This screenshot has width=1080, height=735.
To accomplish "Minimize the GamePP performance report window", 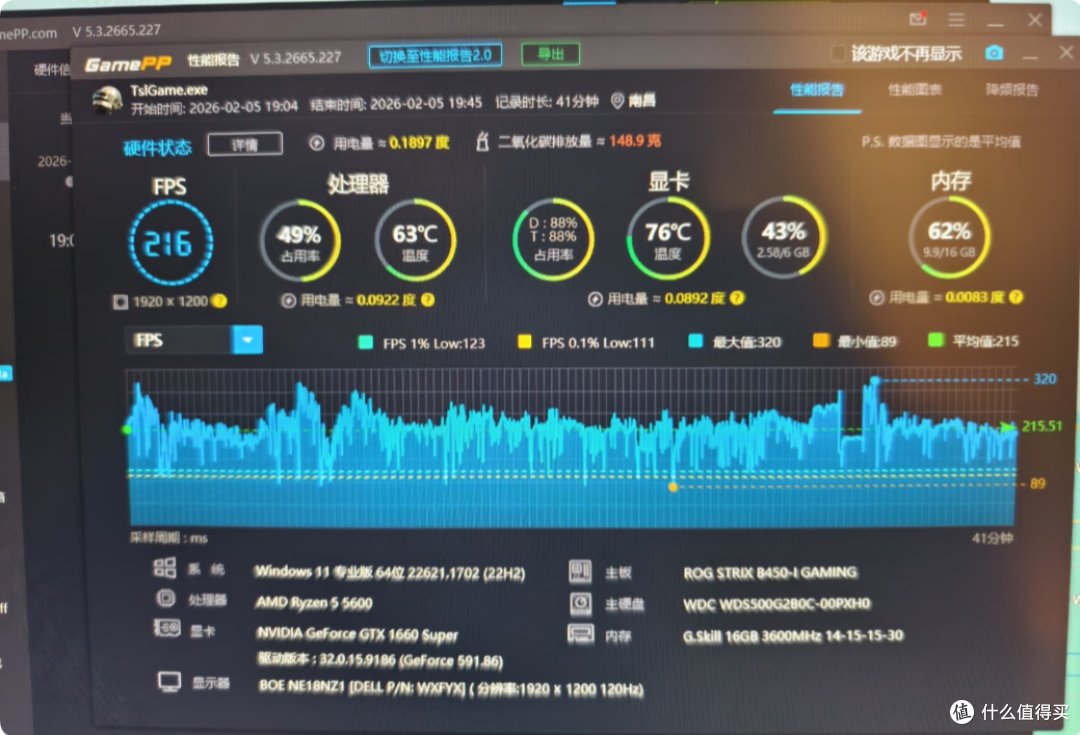I will point(1030,54).
